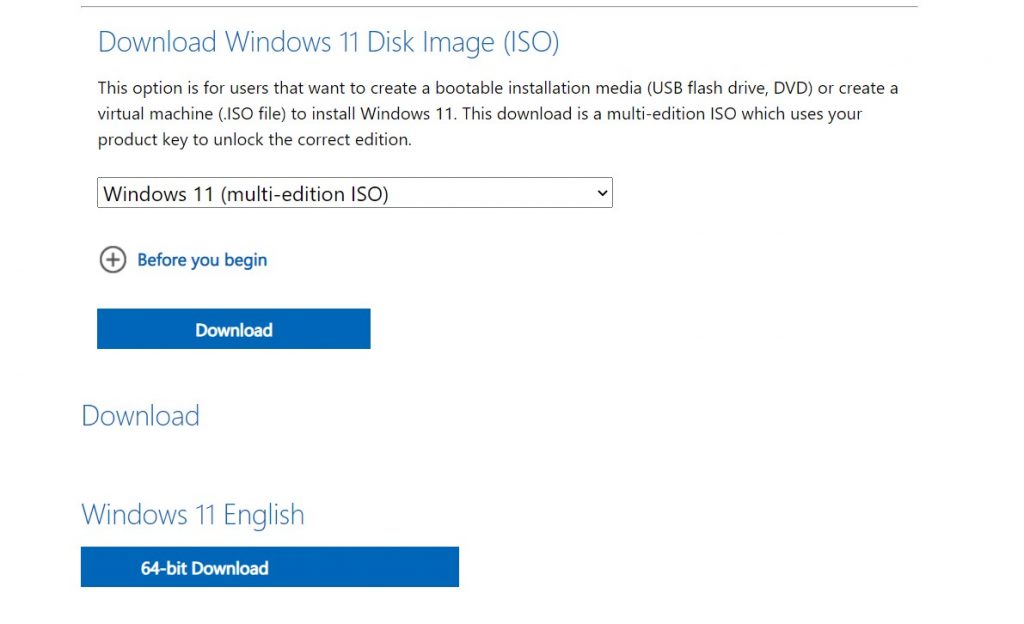Click the Download Windows 11 Disk Image heading
The image size is (1024, 624).
coord(328,42)
